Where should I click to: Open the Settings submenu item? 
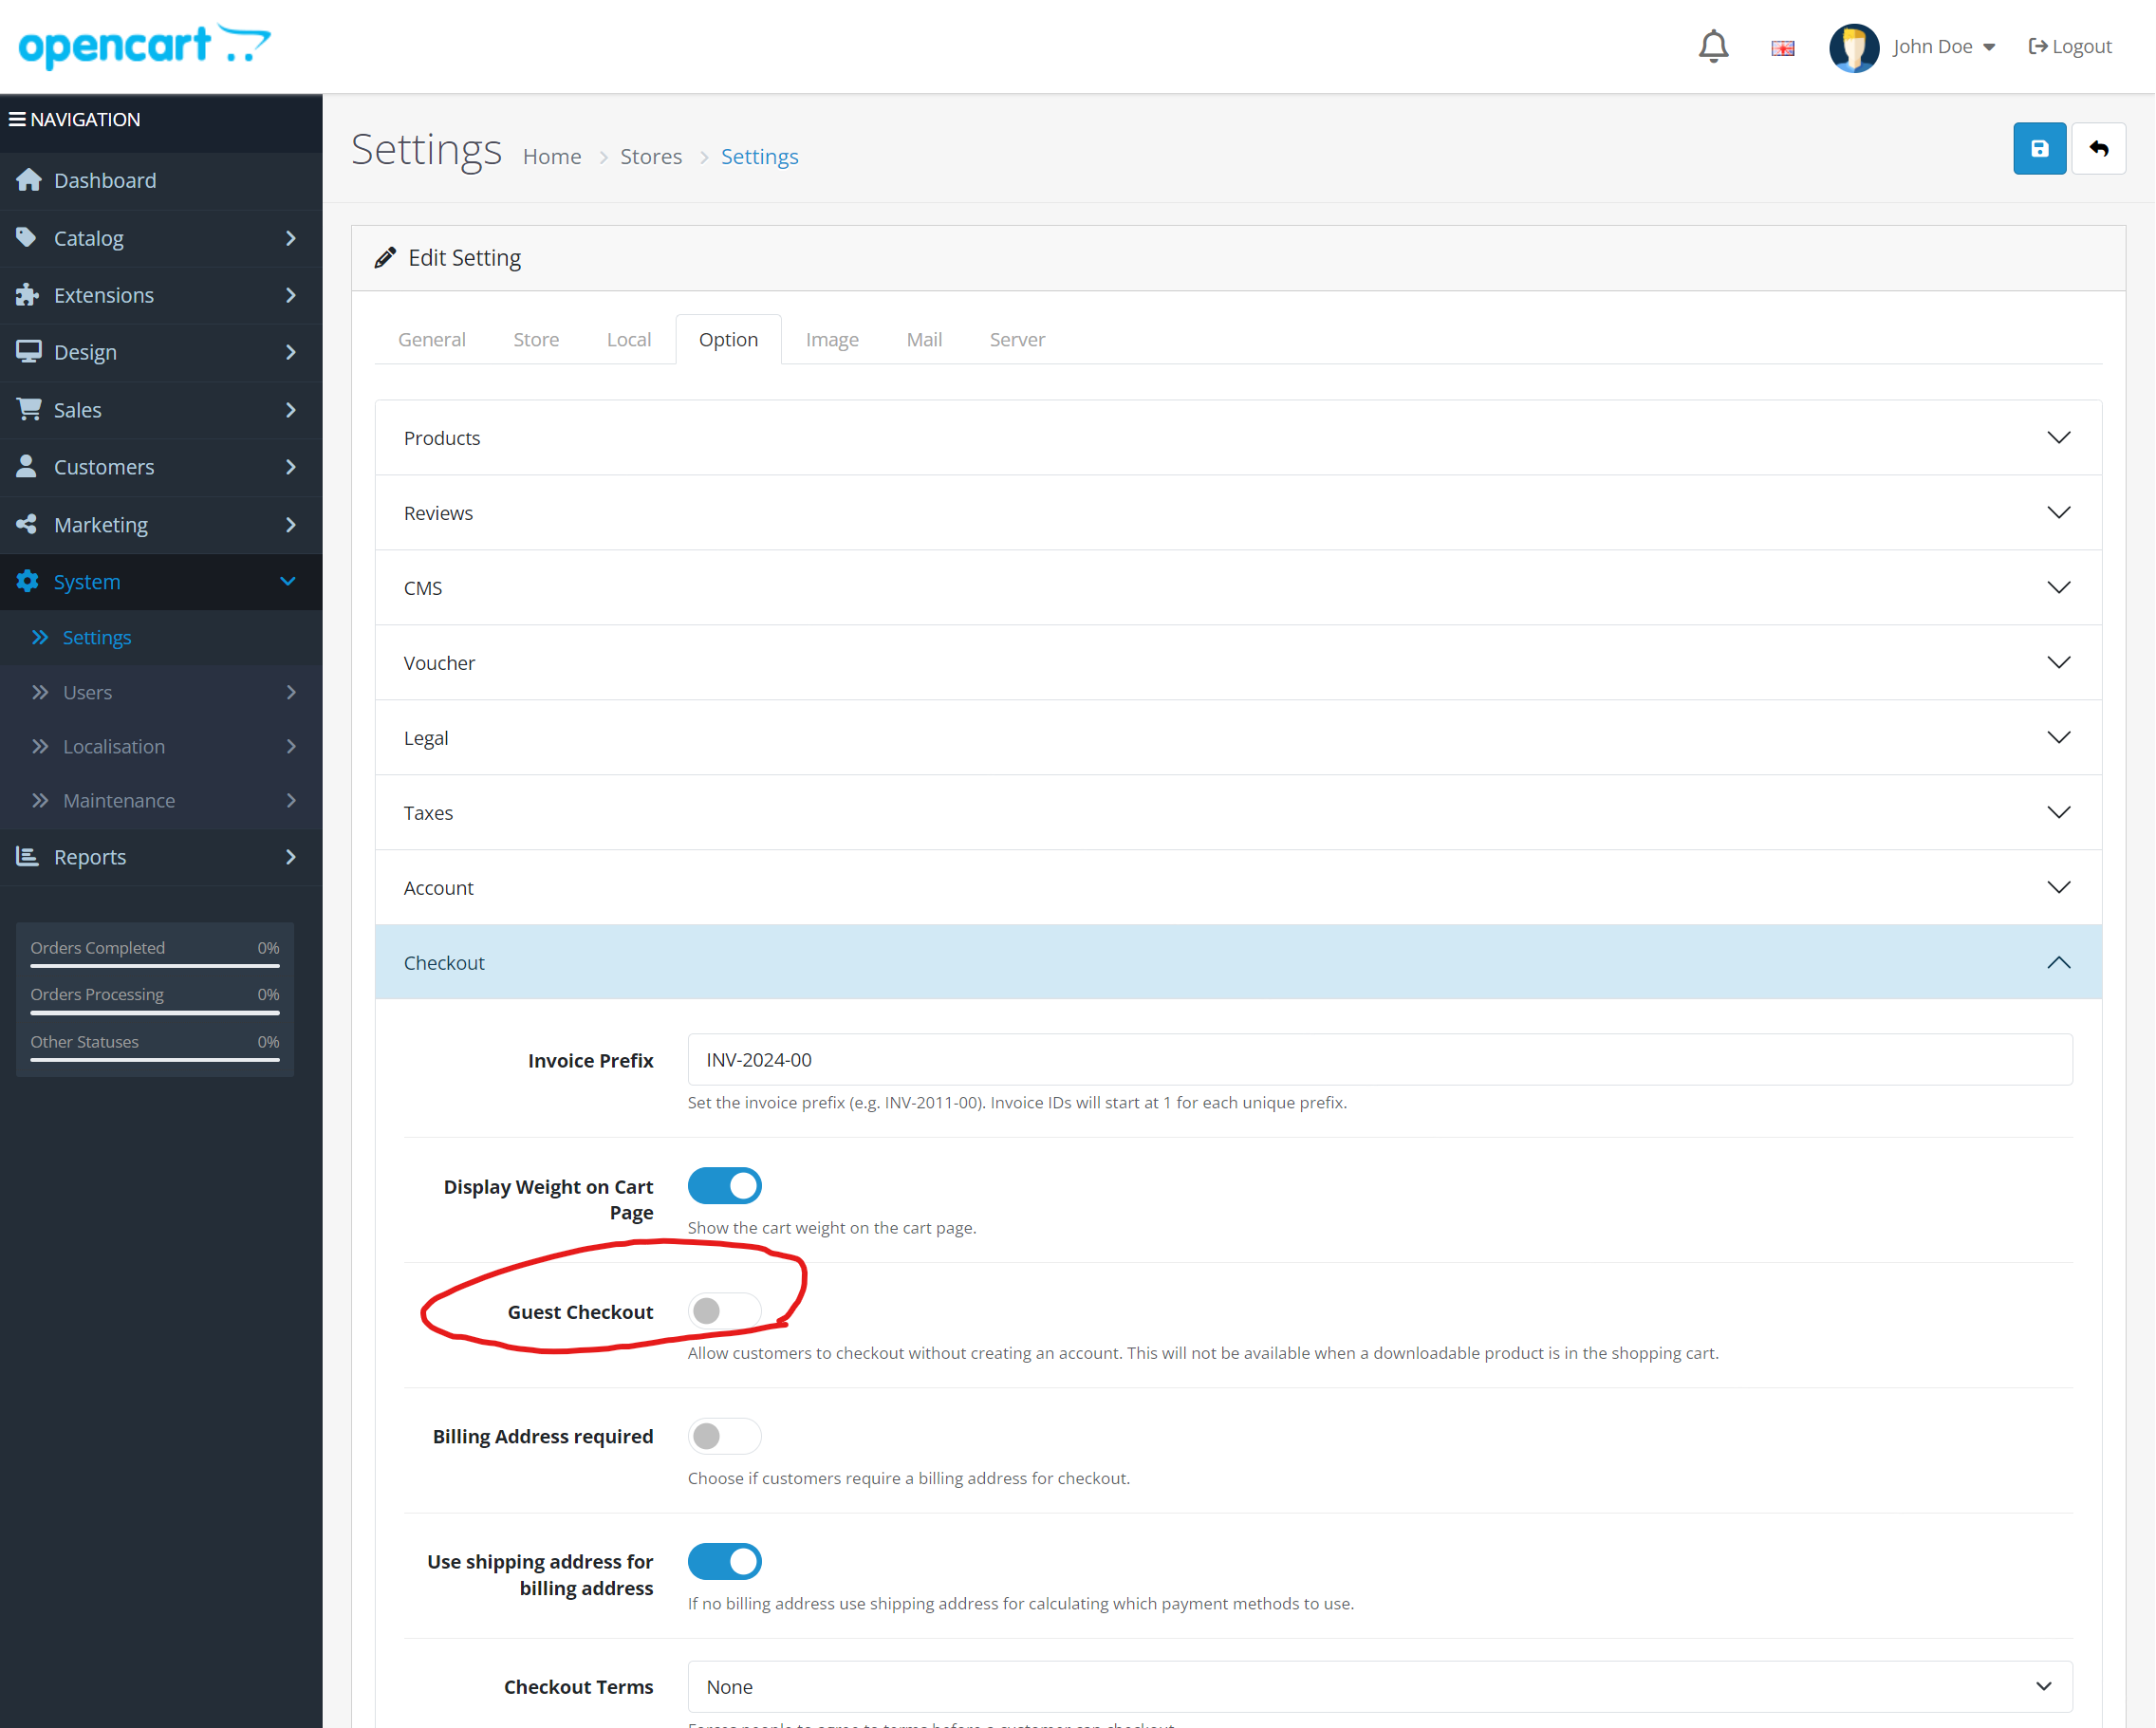[x=161, y=637]
